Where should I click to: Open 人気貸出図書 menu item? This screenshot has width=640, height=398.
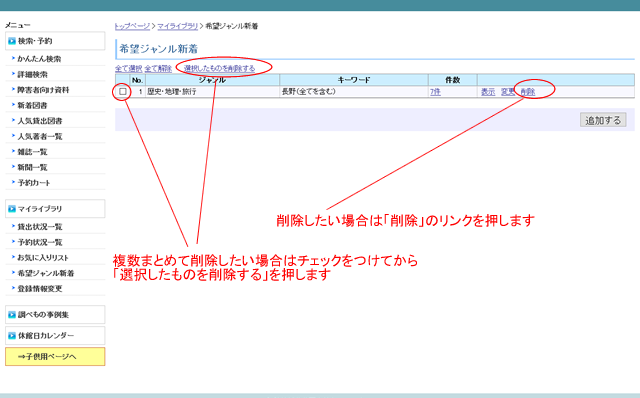pyautogui.click(x=40, y=121)
